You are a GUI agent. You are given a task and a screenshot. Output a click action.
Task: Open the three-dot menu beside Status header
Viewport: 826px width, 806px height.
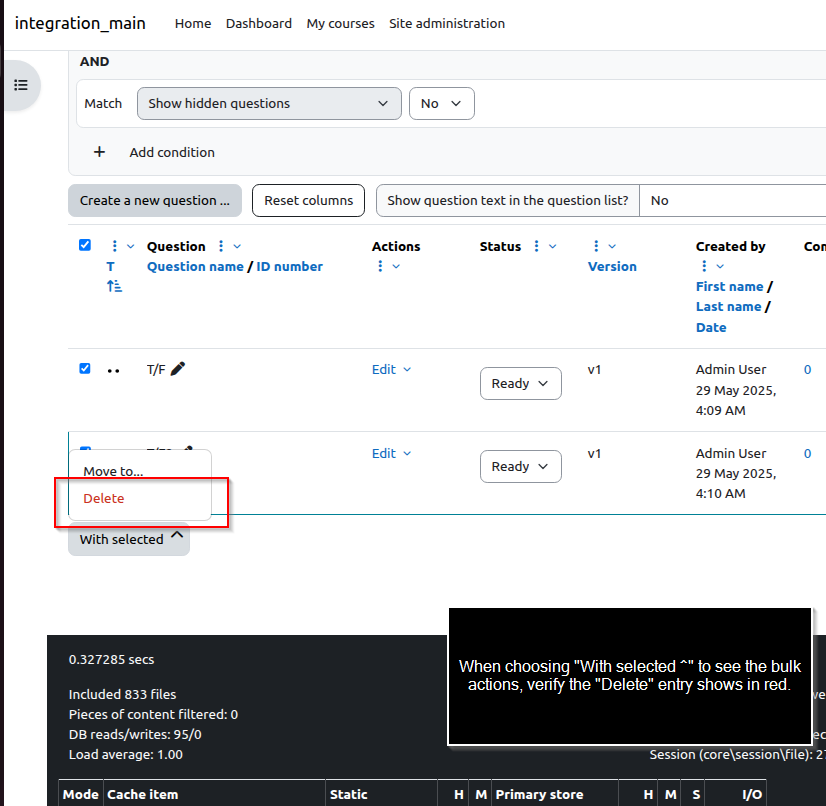point(536,246)
